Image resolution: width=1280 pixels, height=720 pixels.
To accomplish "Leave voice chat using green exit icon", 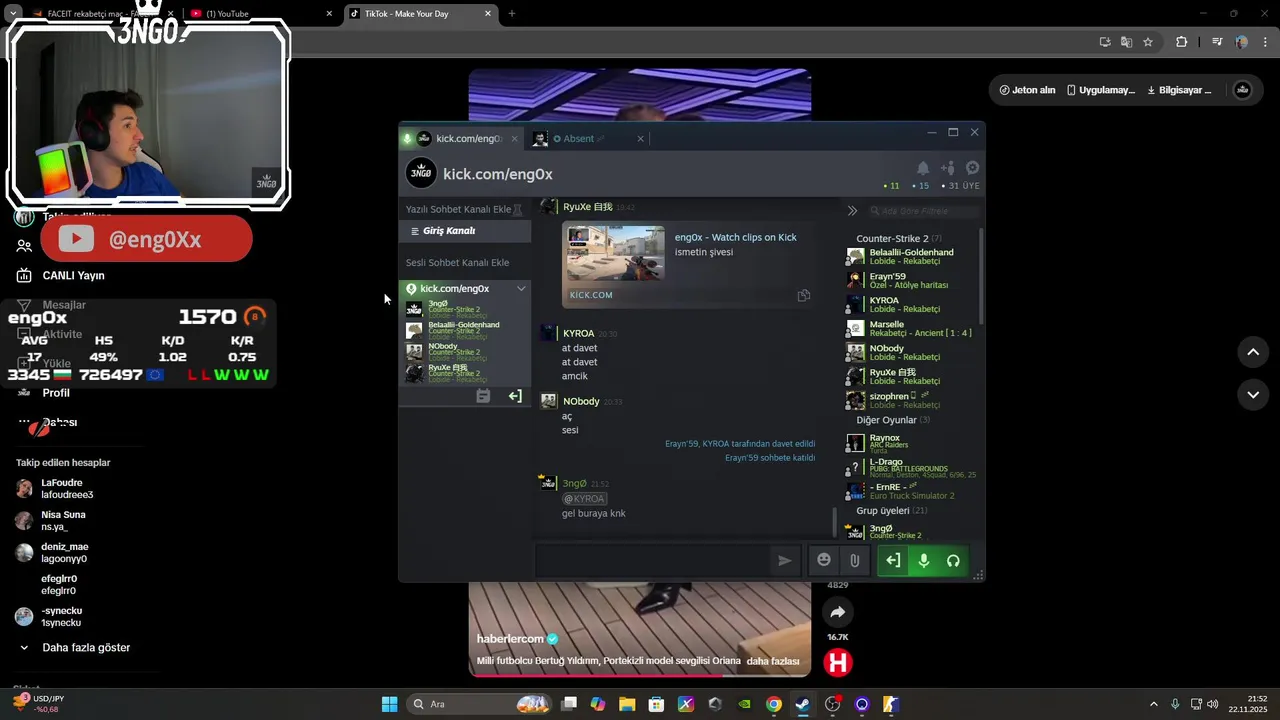I will tap(893, 561).
